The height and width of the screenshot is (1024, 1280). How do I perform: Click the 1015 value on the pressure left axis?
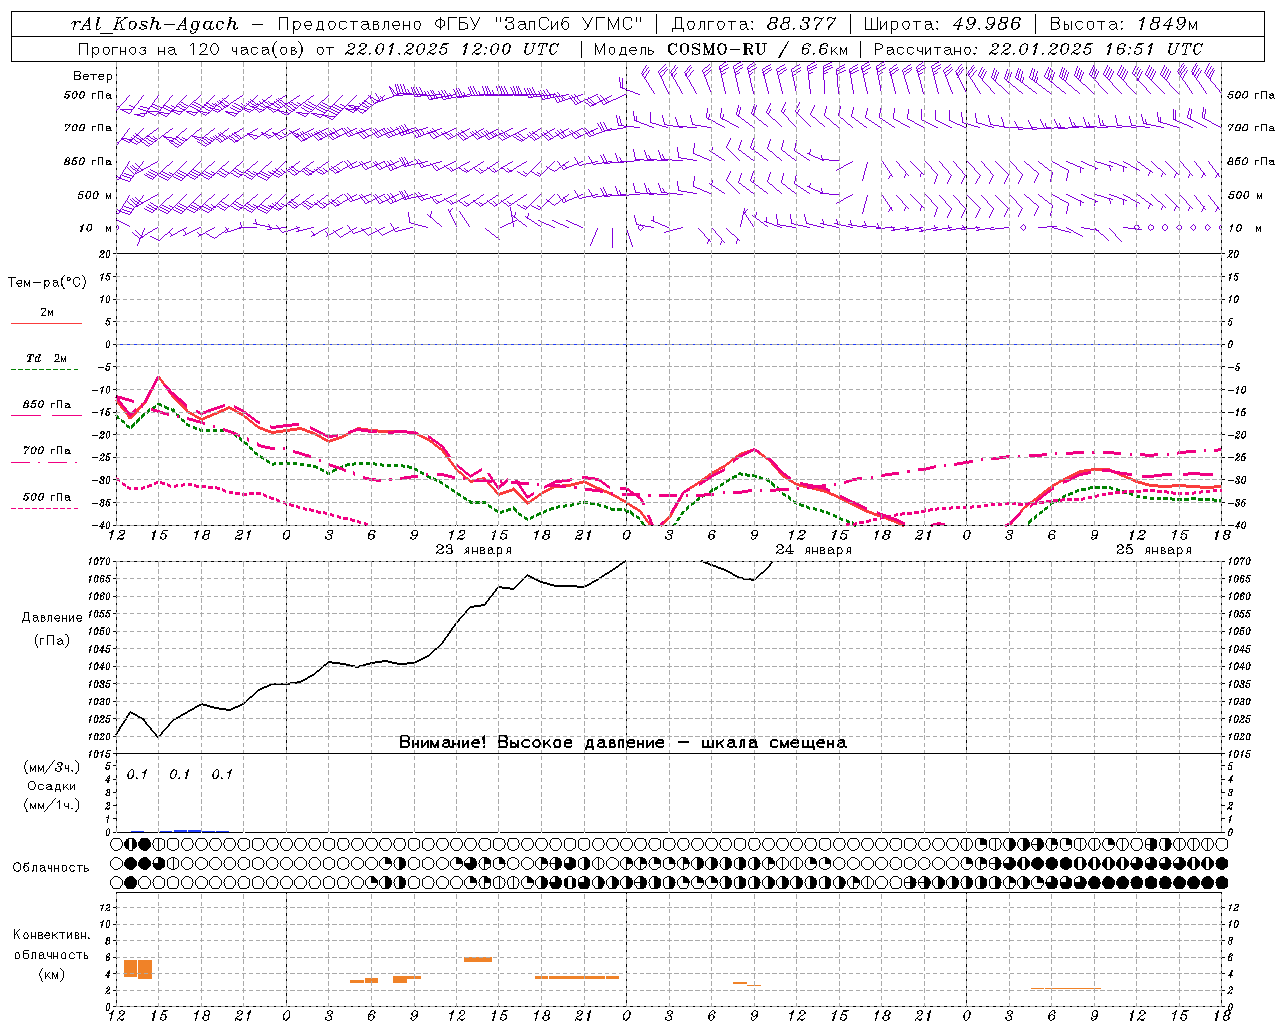point(100,754)
